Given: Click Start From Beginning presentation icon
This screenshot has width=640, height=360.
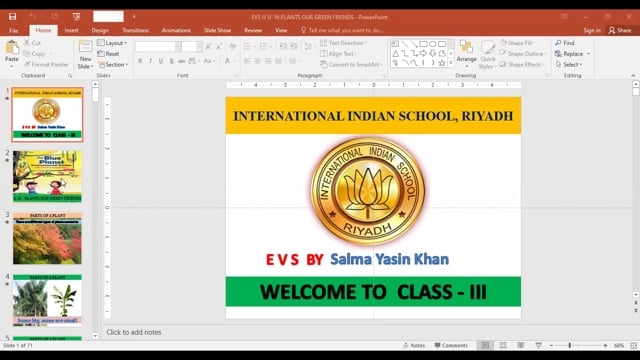Looking at the screenshot, I should [x=76, y=17].
